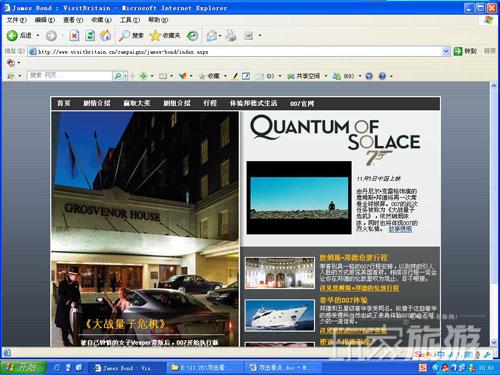Screen dimensions: 500x375
Task: Click the blue help question mark icon
Action: point(382,76)
